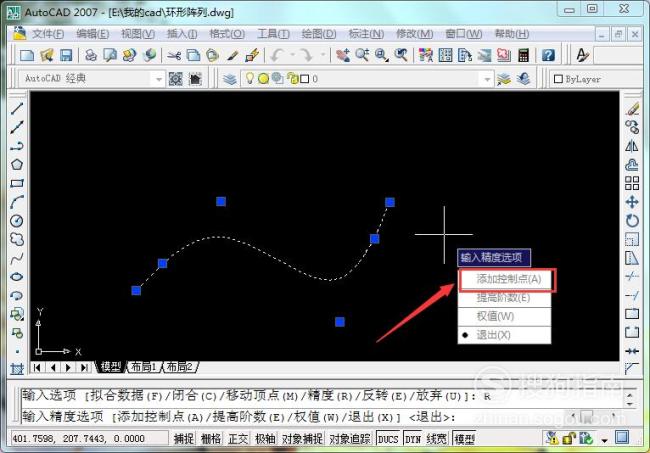Select the Revision Cloud tool
This screenshot has height=453, width=650.
tap(17, 239)
